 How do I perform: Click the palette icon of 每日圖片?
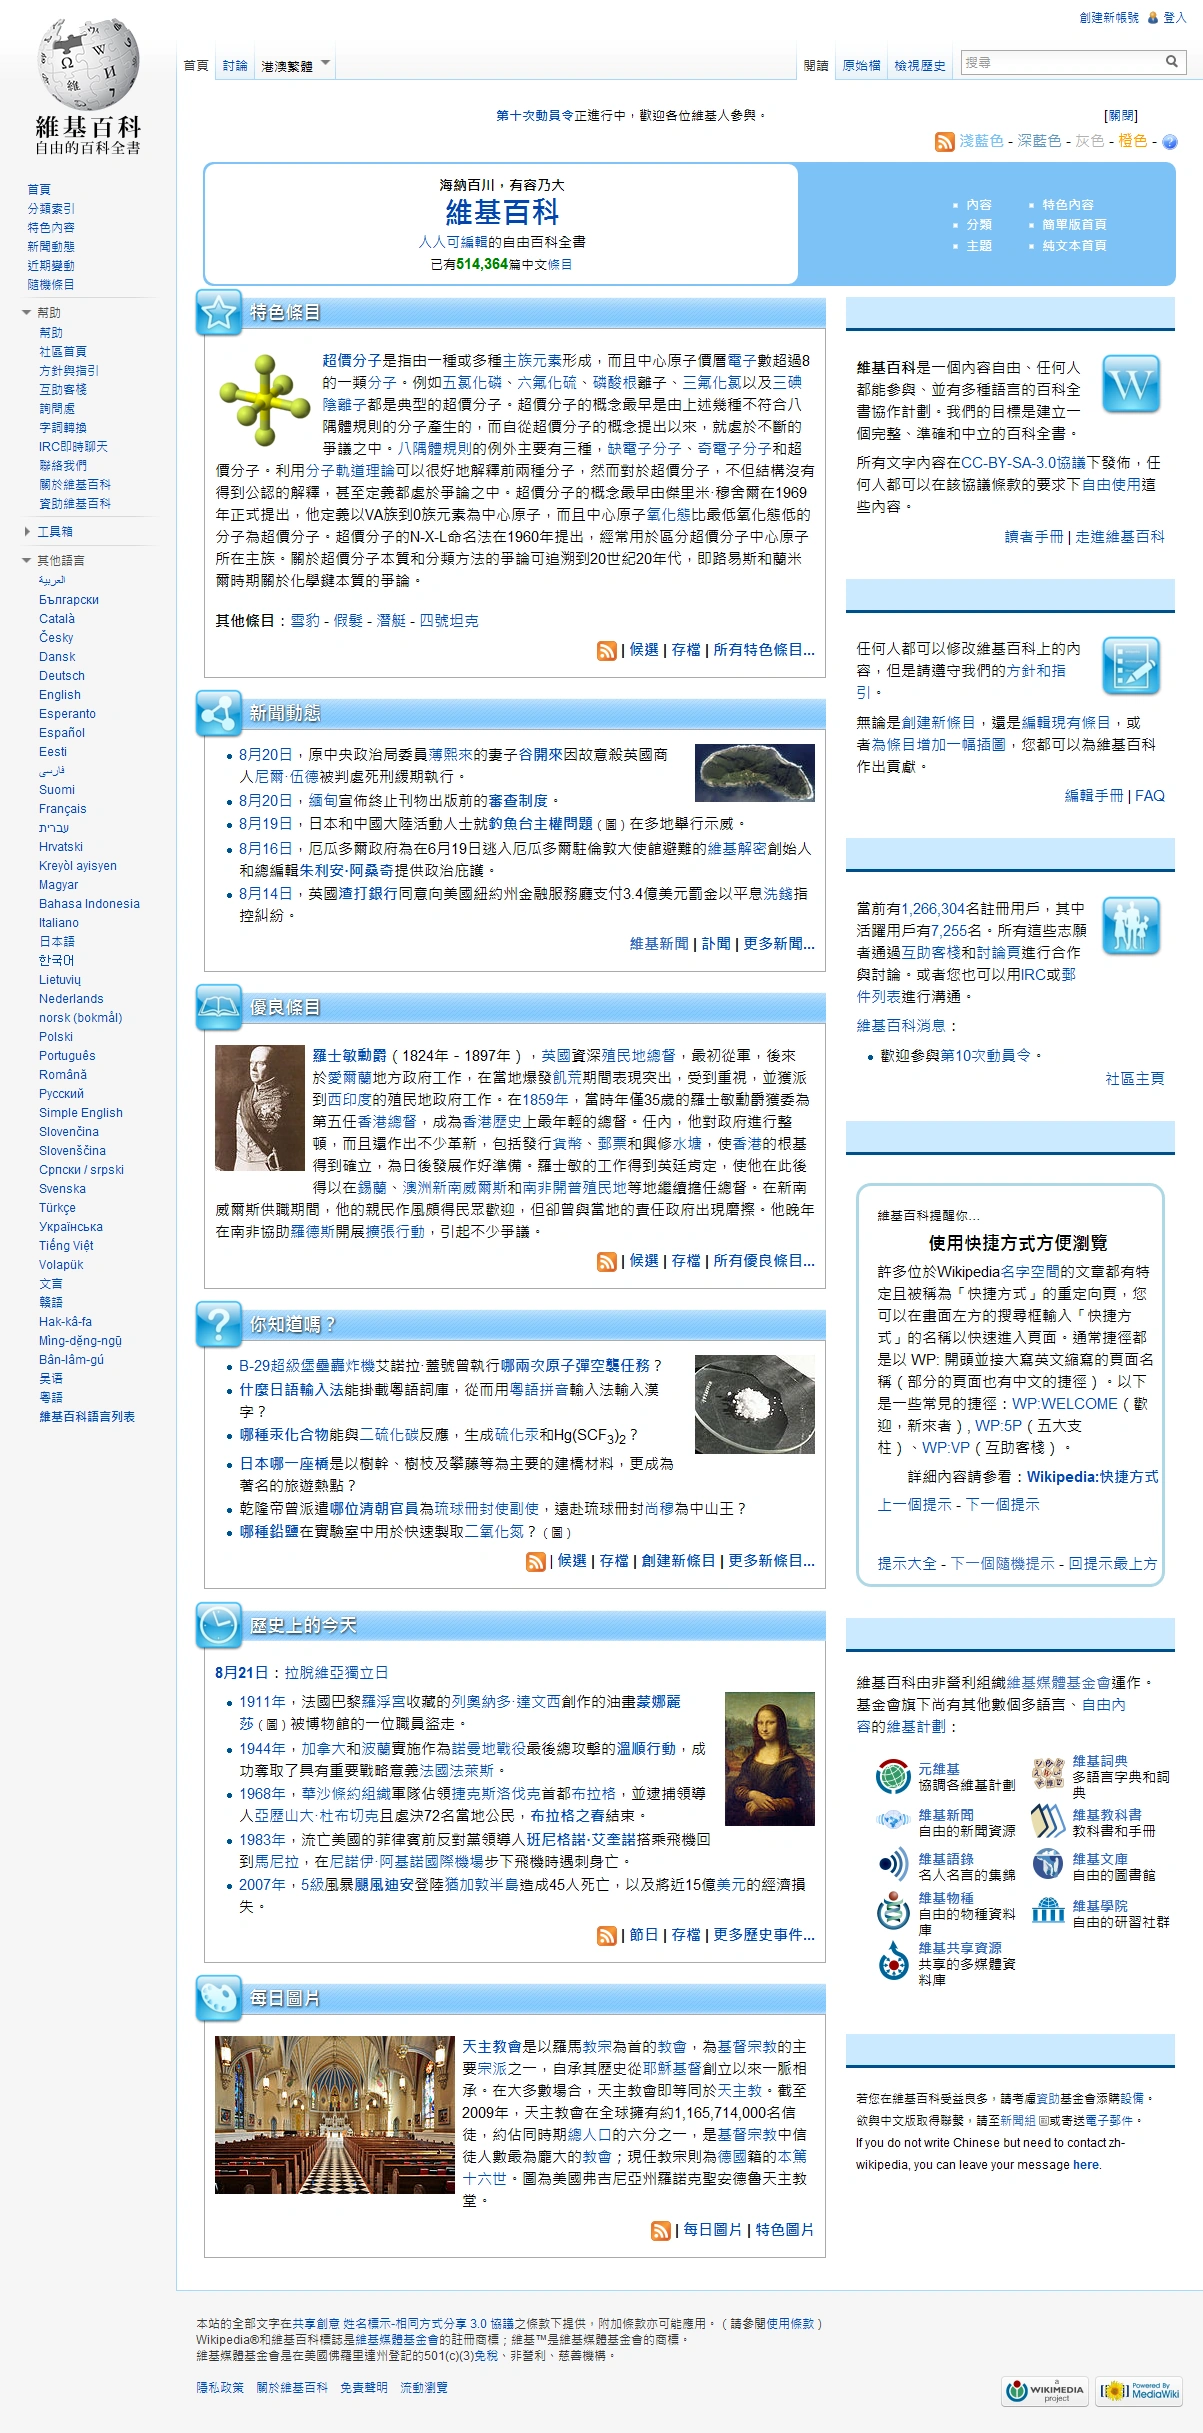(x=218, y=1998)
